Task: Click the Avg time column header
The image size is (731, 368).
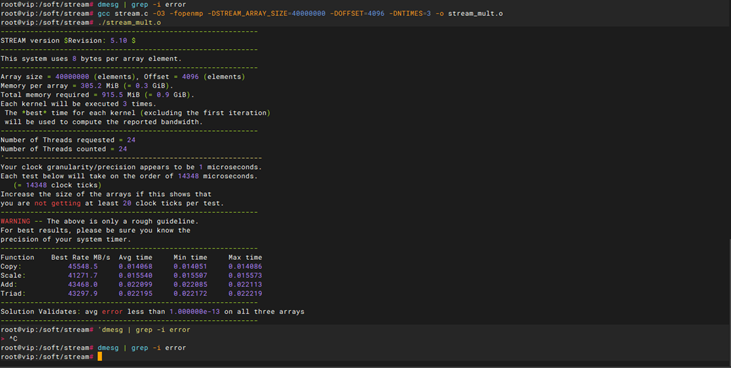Action: pyautogui.click(x=135, y=257)
